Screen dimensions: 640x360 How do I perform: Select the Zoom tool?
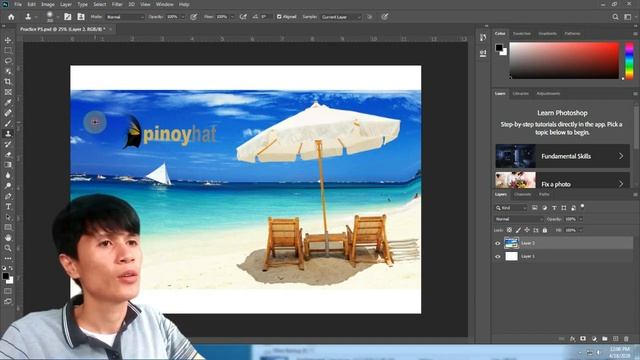pyautogui.click(x=8, y=248)
